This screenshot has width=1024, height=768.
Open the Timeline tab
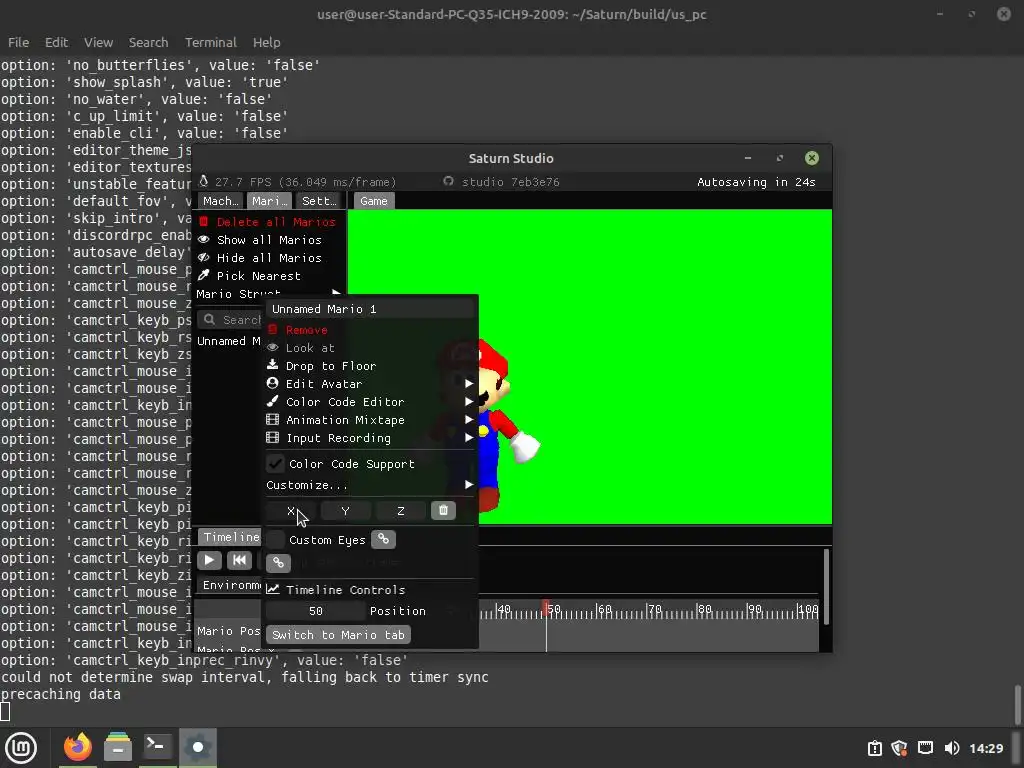[230, 537]
